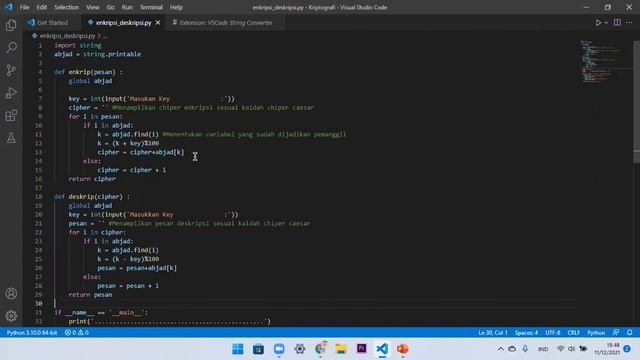The height and width of the screenshot is (360, 640).
Task: Open Premiere Pro from taskbar
Action: (x=361, y=349)
